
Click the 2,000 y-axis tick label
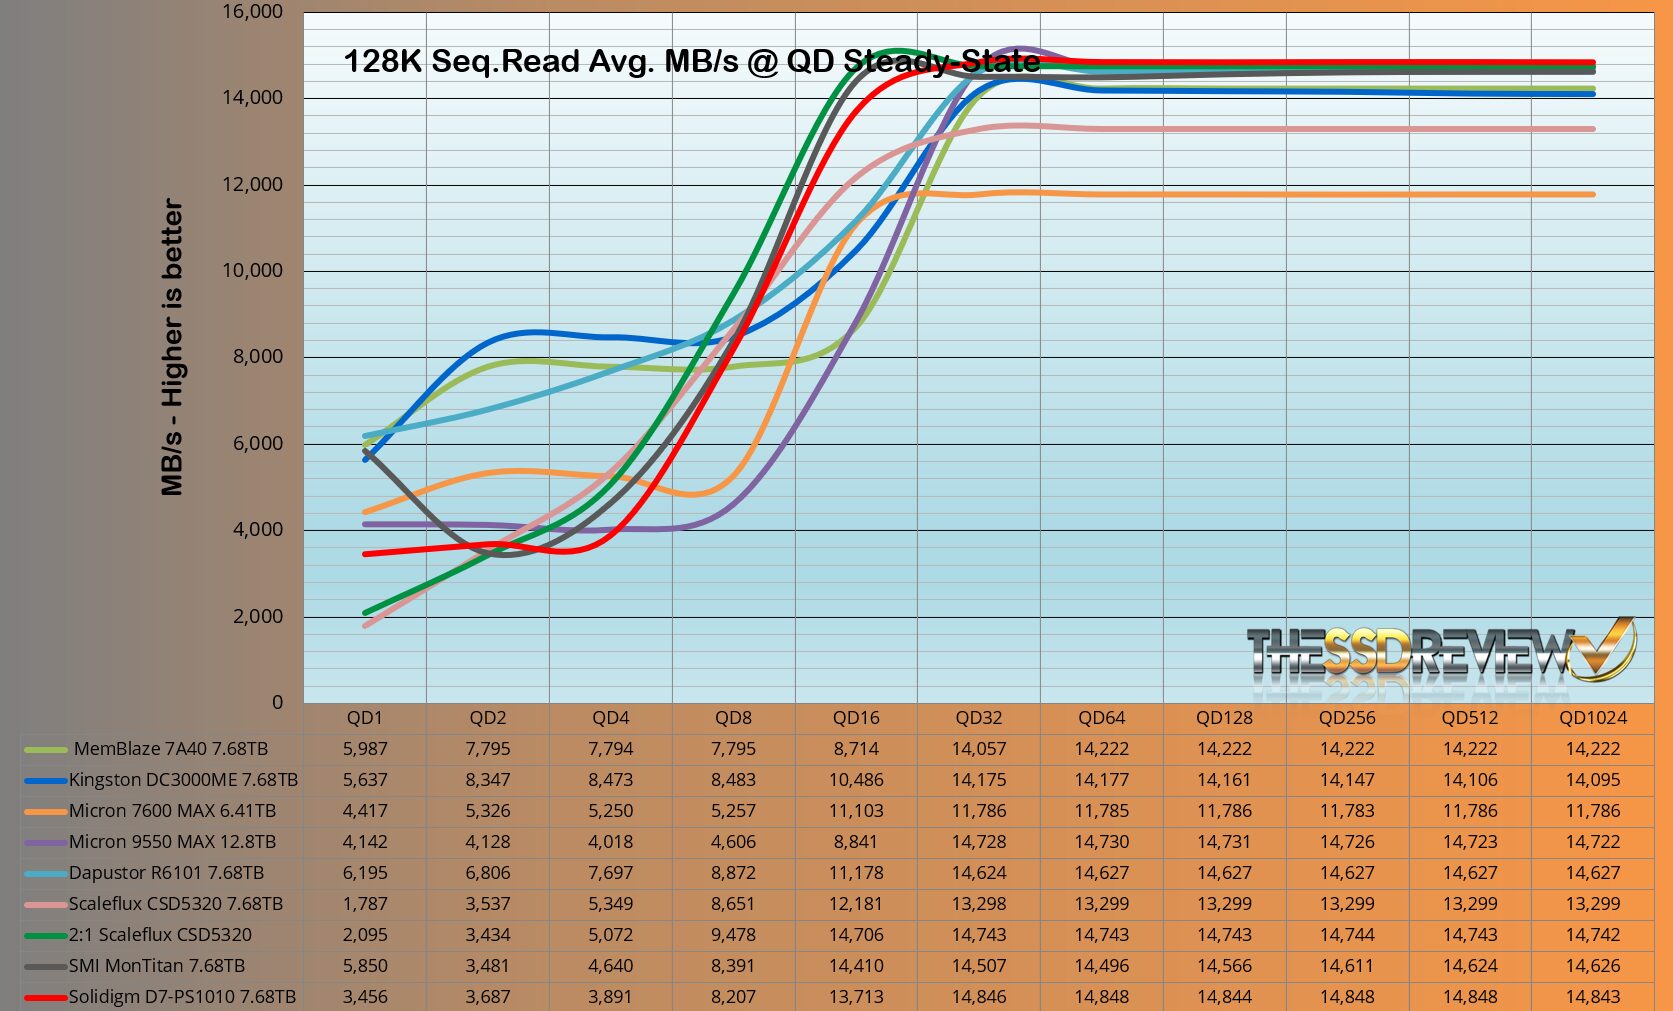259,617
